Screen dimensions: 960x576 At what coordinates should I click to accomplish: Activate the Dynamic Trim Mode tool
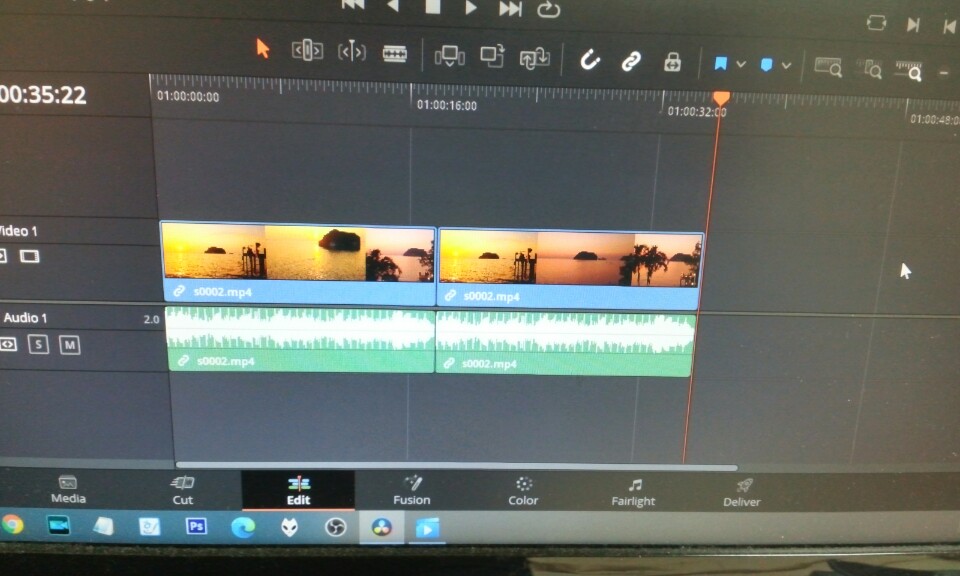coord(351,51)
